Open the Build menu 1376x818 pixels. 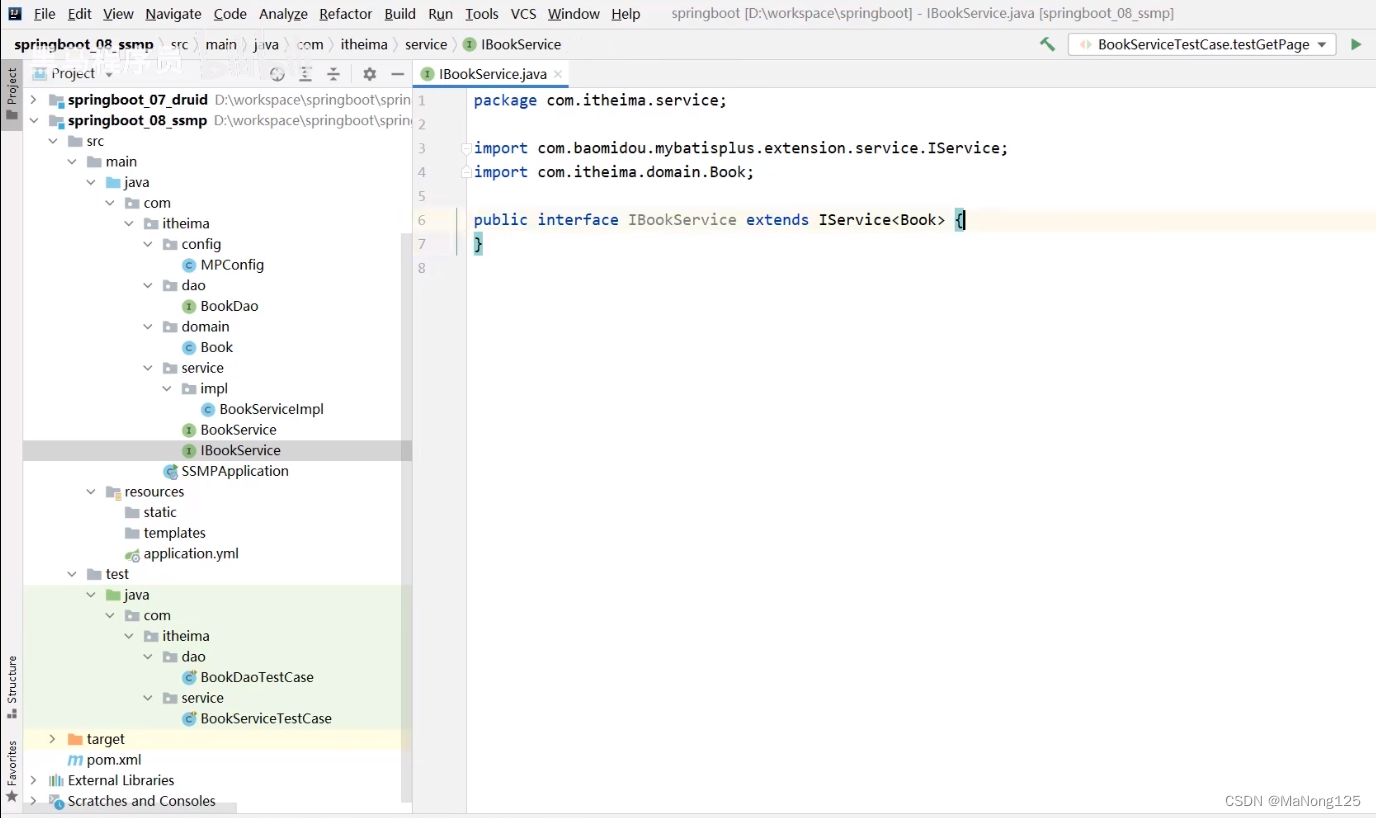point(400,14)
